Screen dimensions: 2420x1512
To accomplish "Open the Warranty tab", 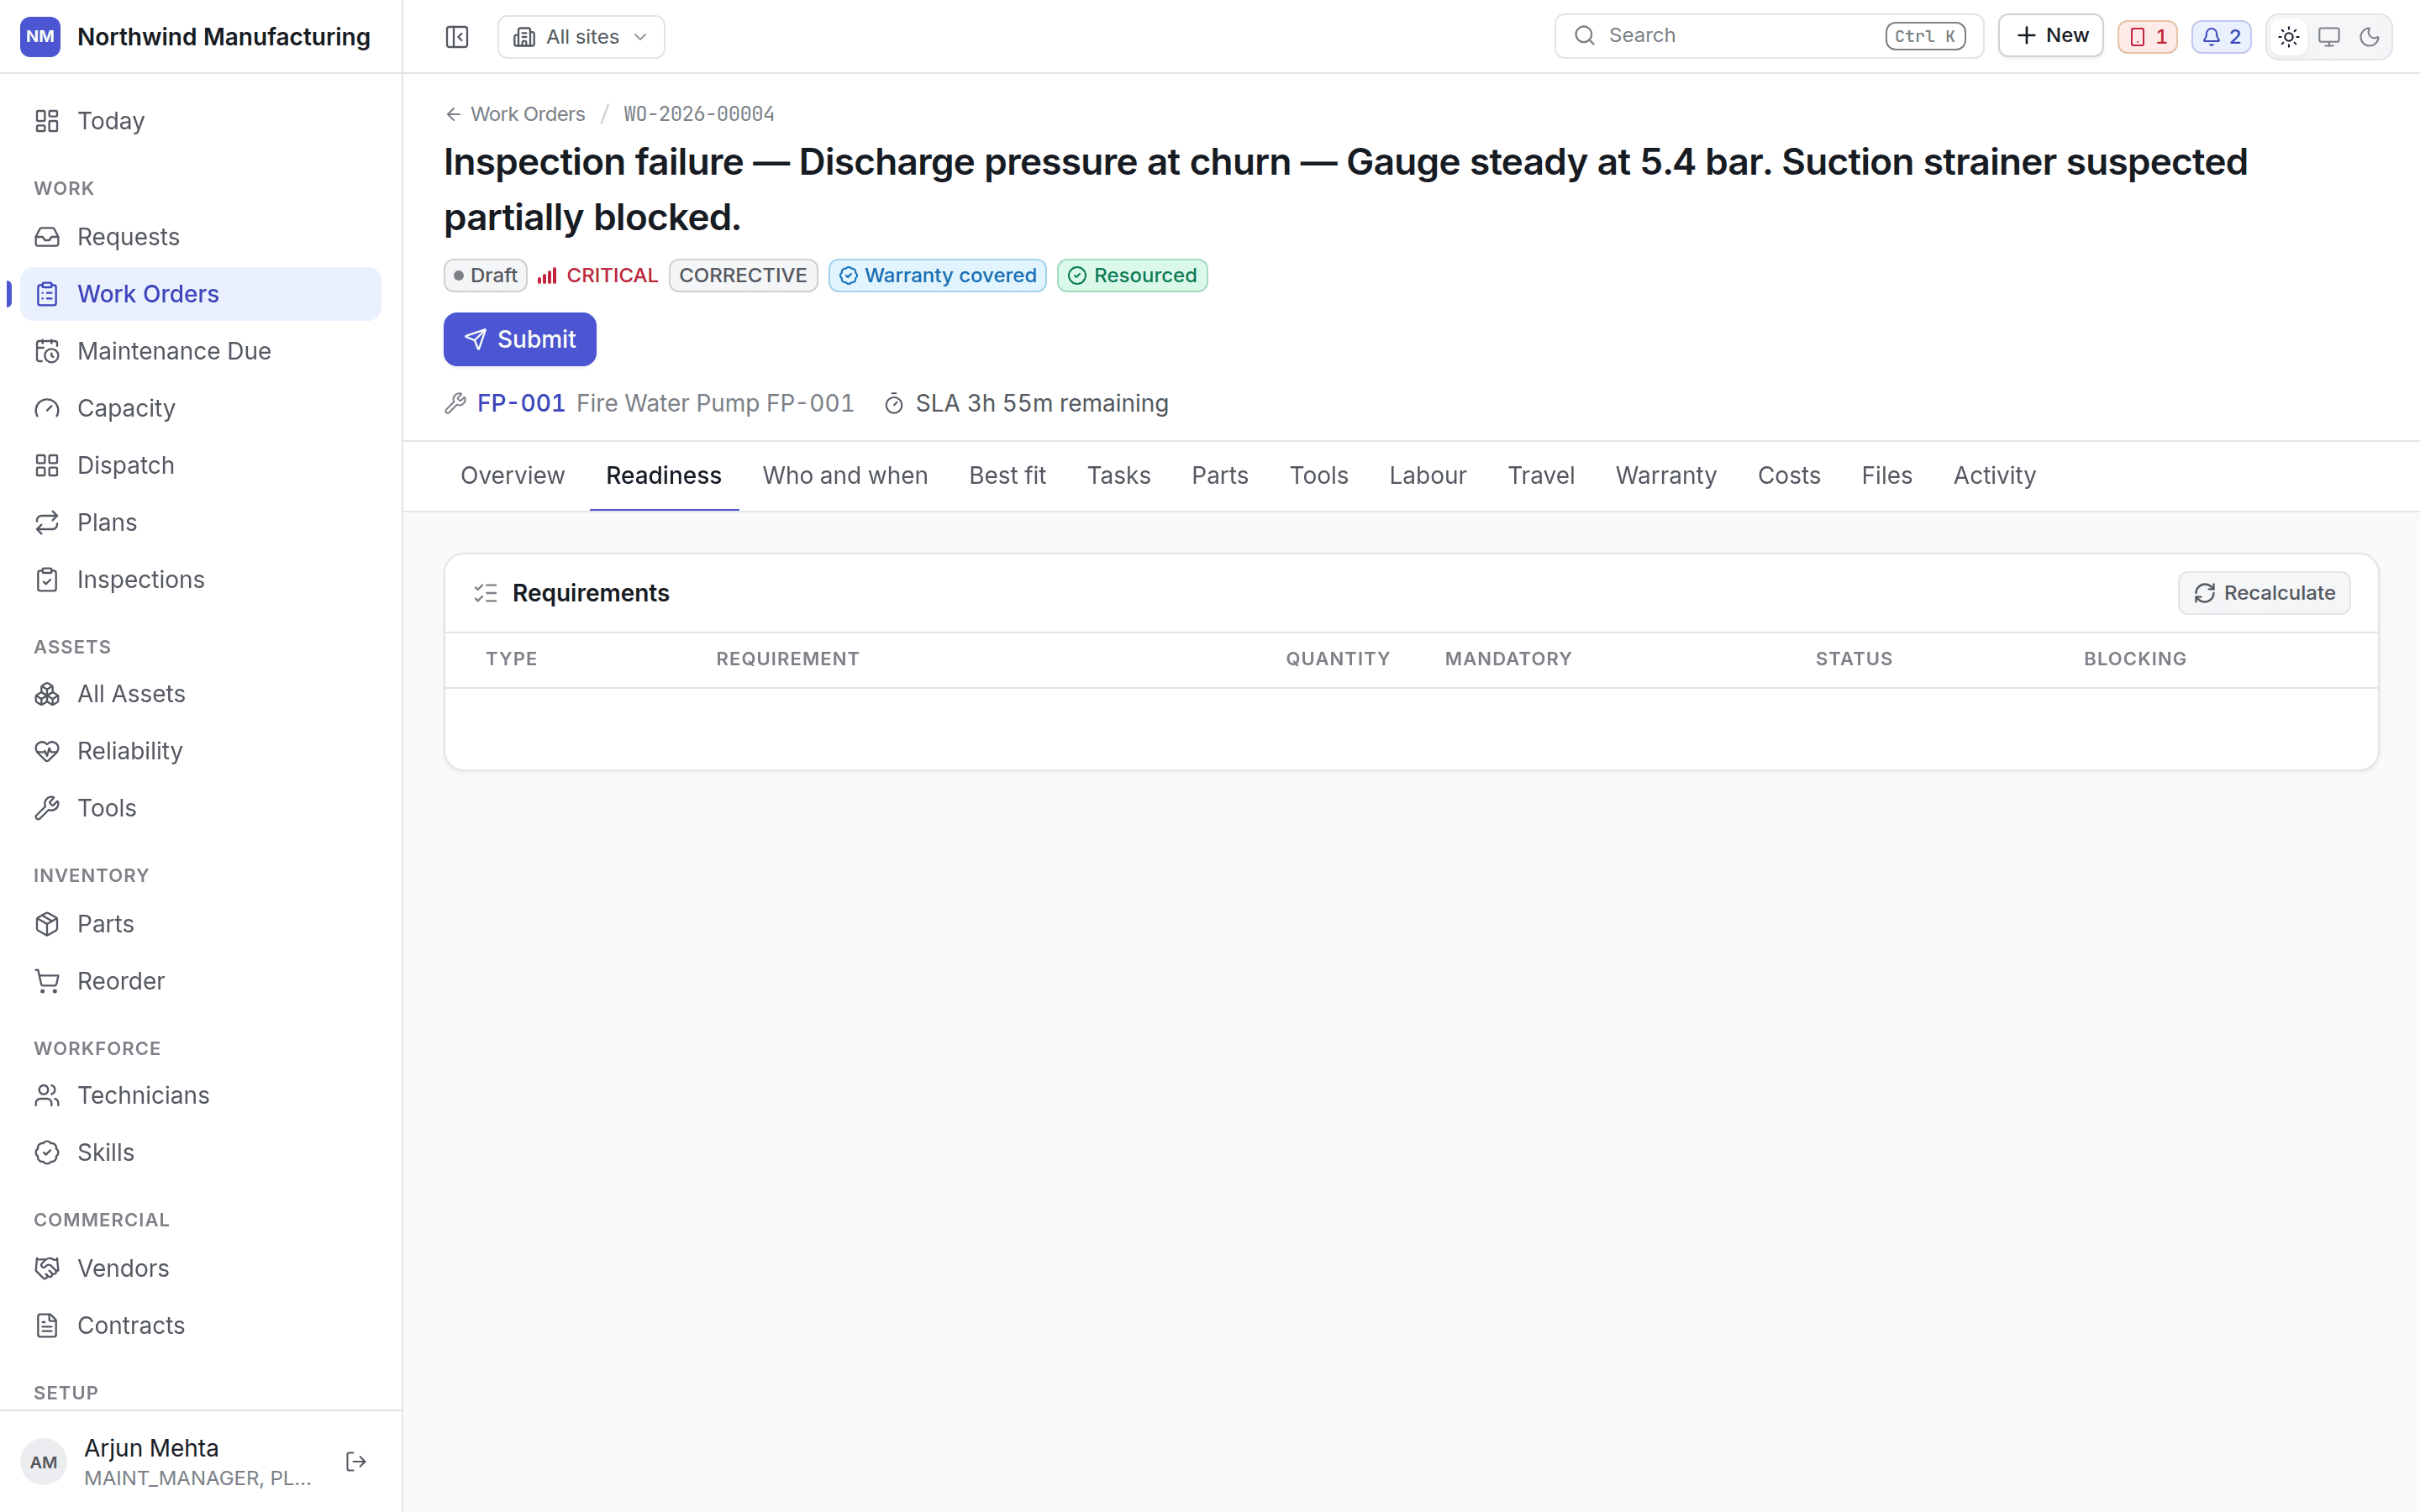I will (x=1665, y=476).
